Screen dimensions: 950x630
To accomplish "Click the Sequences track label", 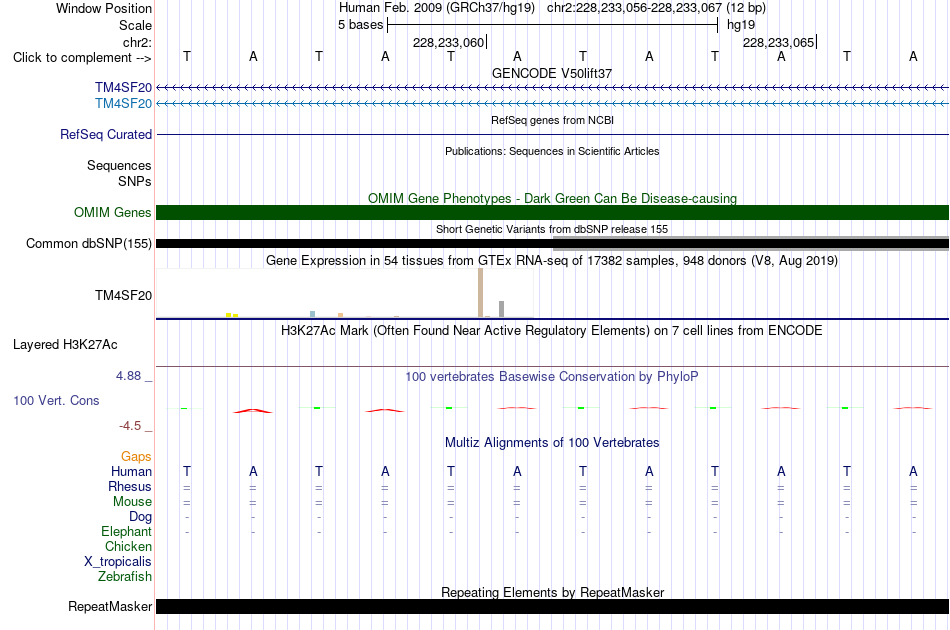I will tap(119, 165).
